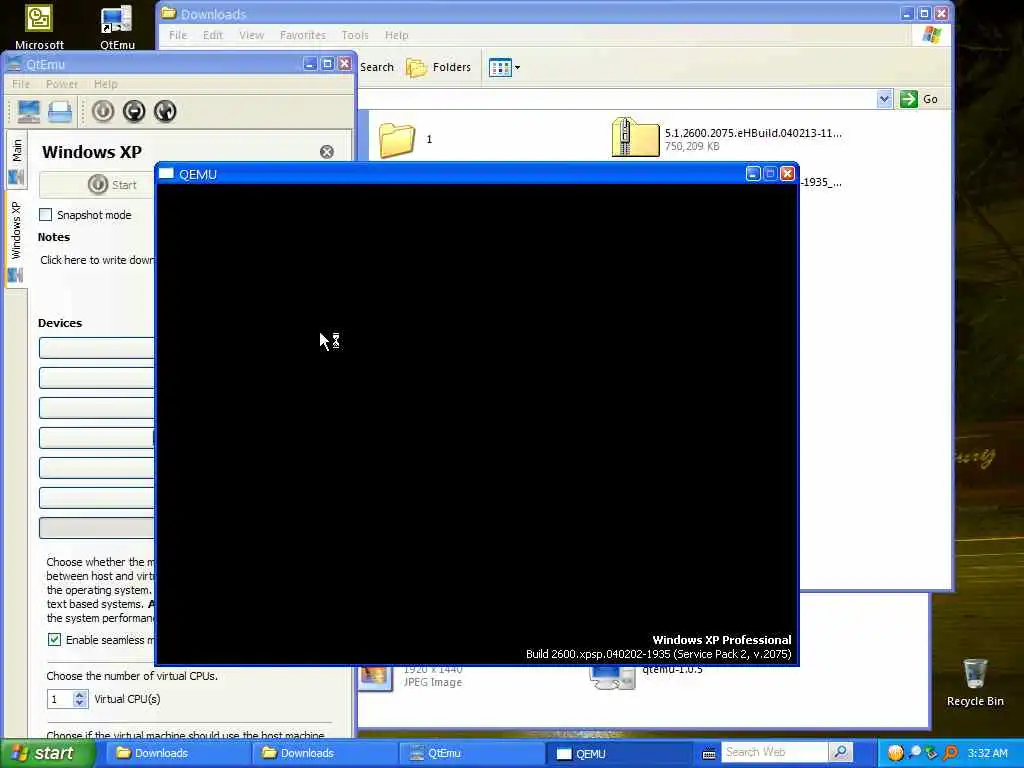Click the new virtual machine computer icon in QtEmu toolbar

tap(28, 112)
